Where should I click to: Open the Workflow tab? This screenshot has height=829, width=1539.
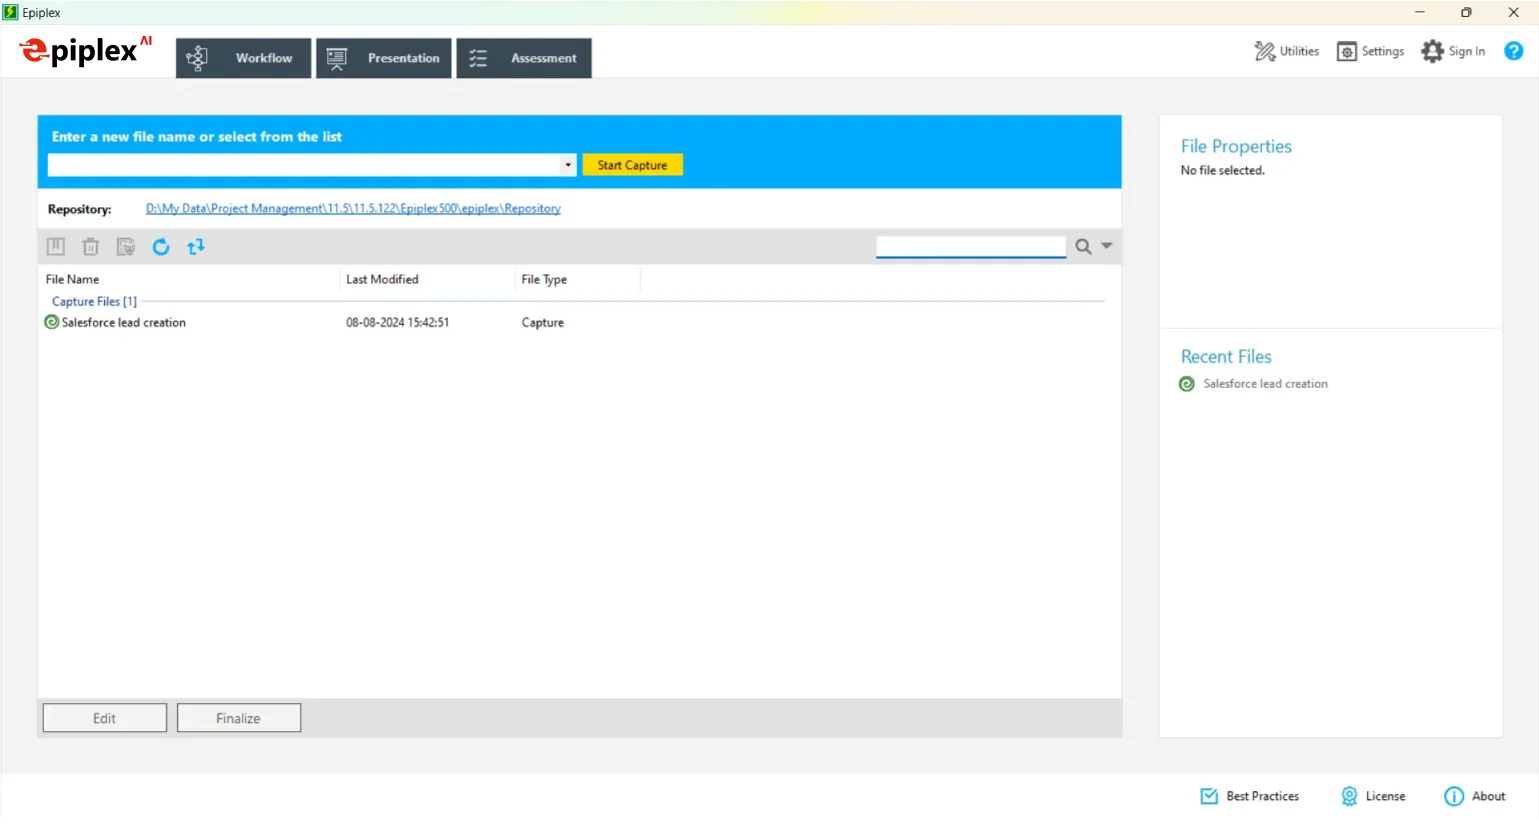243,58
